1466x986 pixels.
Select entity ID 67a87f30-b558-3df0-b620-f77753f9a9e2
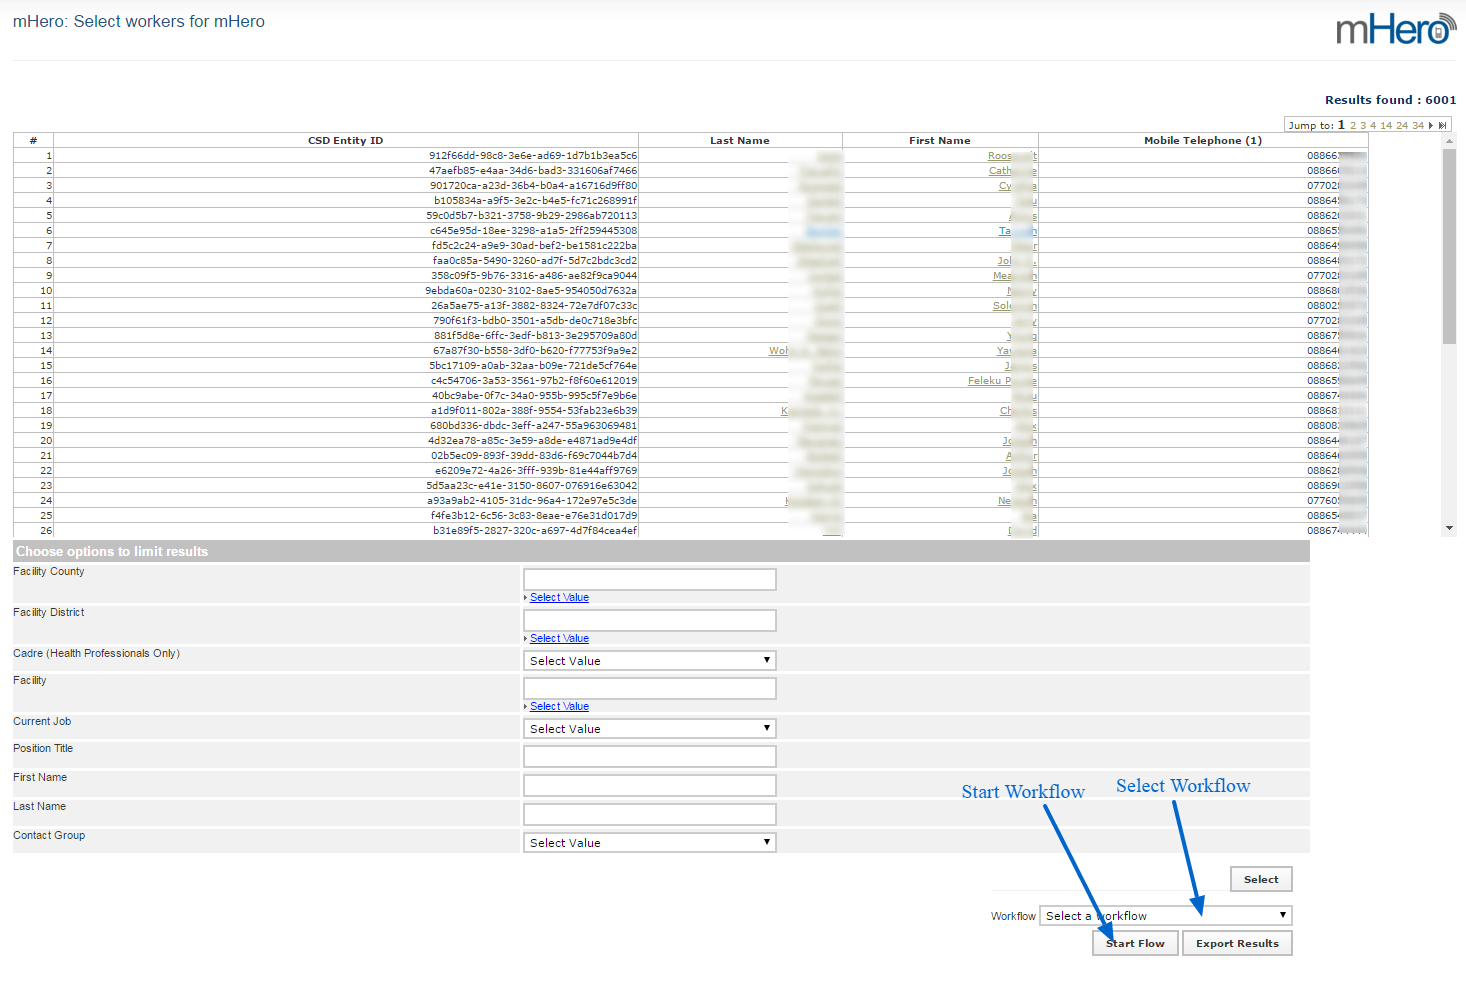coord(535,351)
